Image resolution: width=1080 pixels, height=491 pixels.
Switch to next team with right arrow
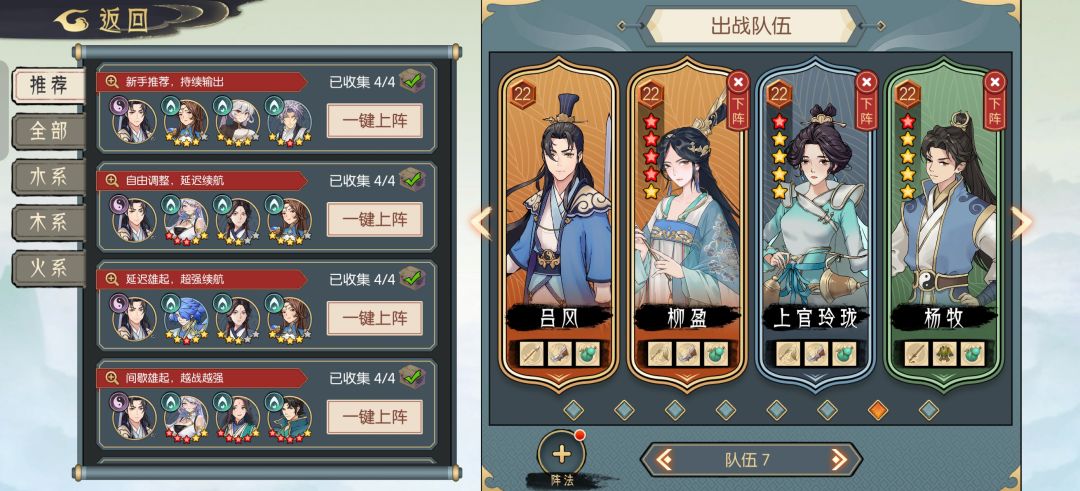pos(838,459)
